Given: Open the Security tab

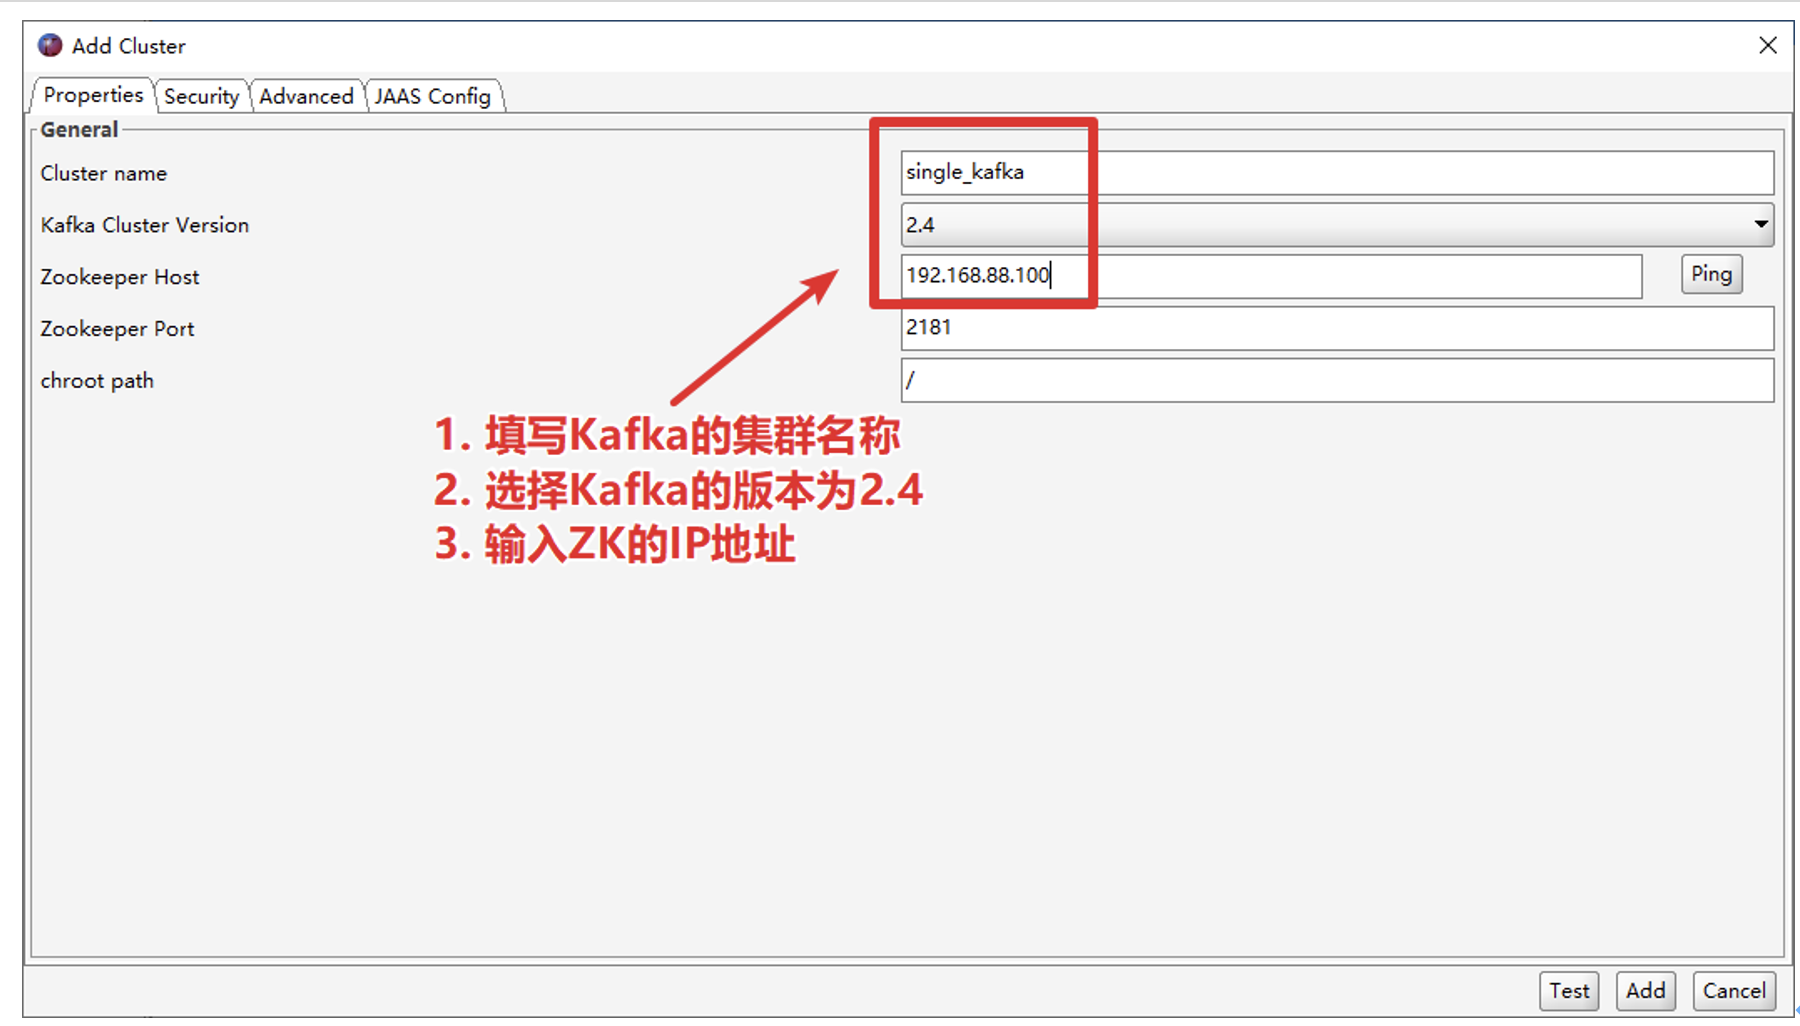Looking at the screenshot, I should [201, 97].
